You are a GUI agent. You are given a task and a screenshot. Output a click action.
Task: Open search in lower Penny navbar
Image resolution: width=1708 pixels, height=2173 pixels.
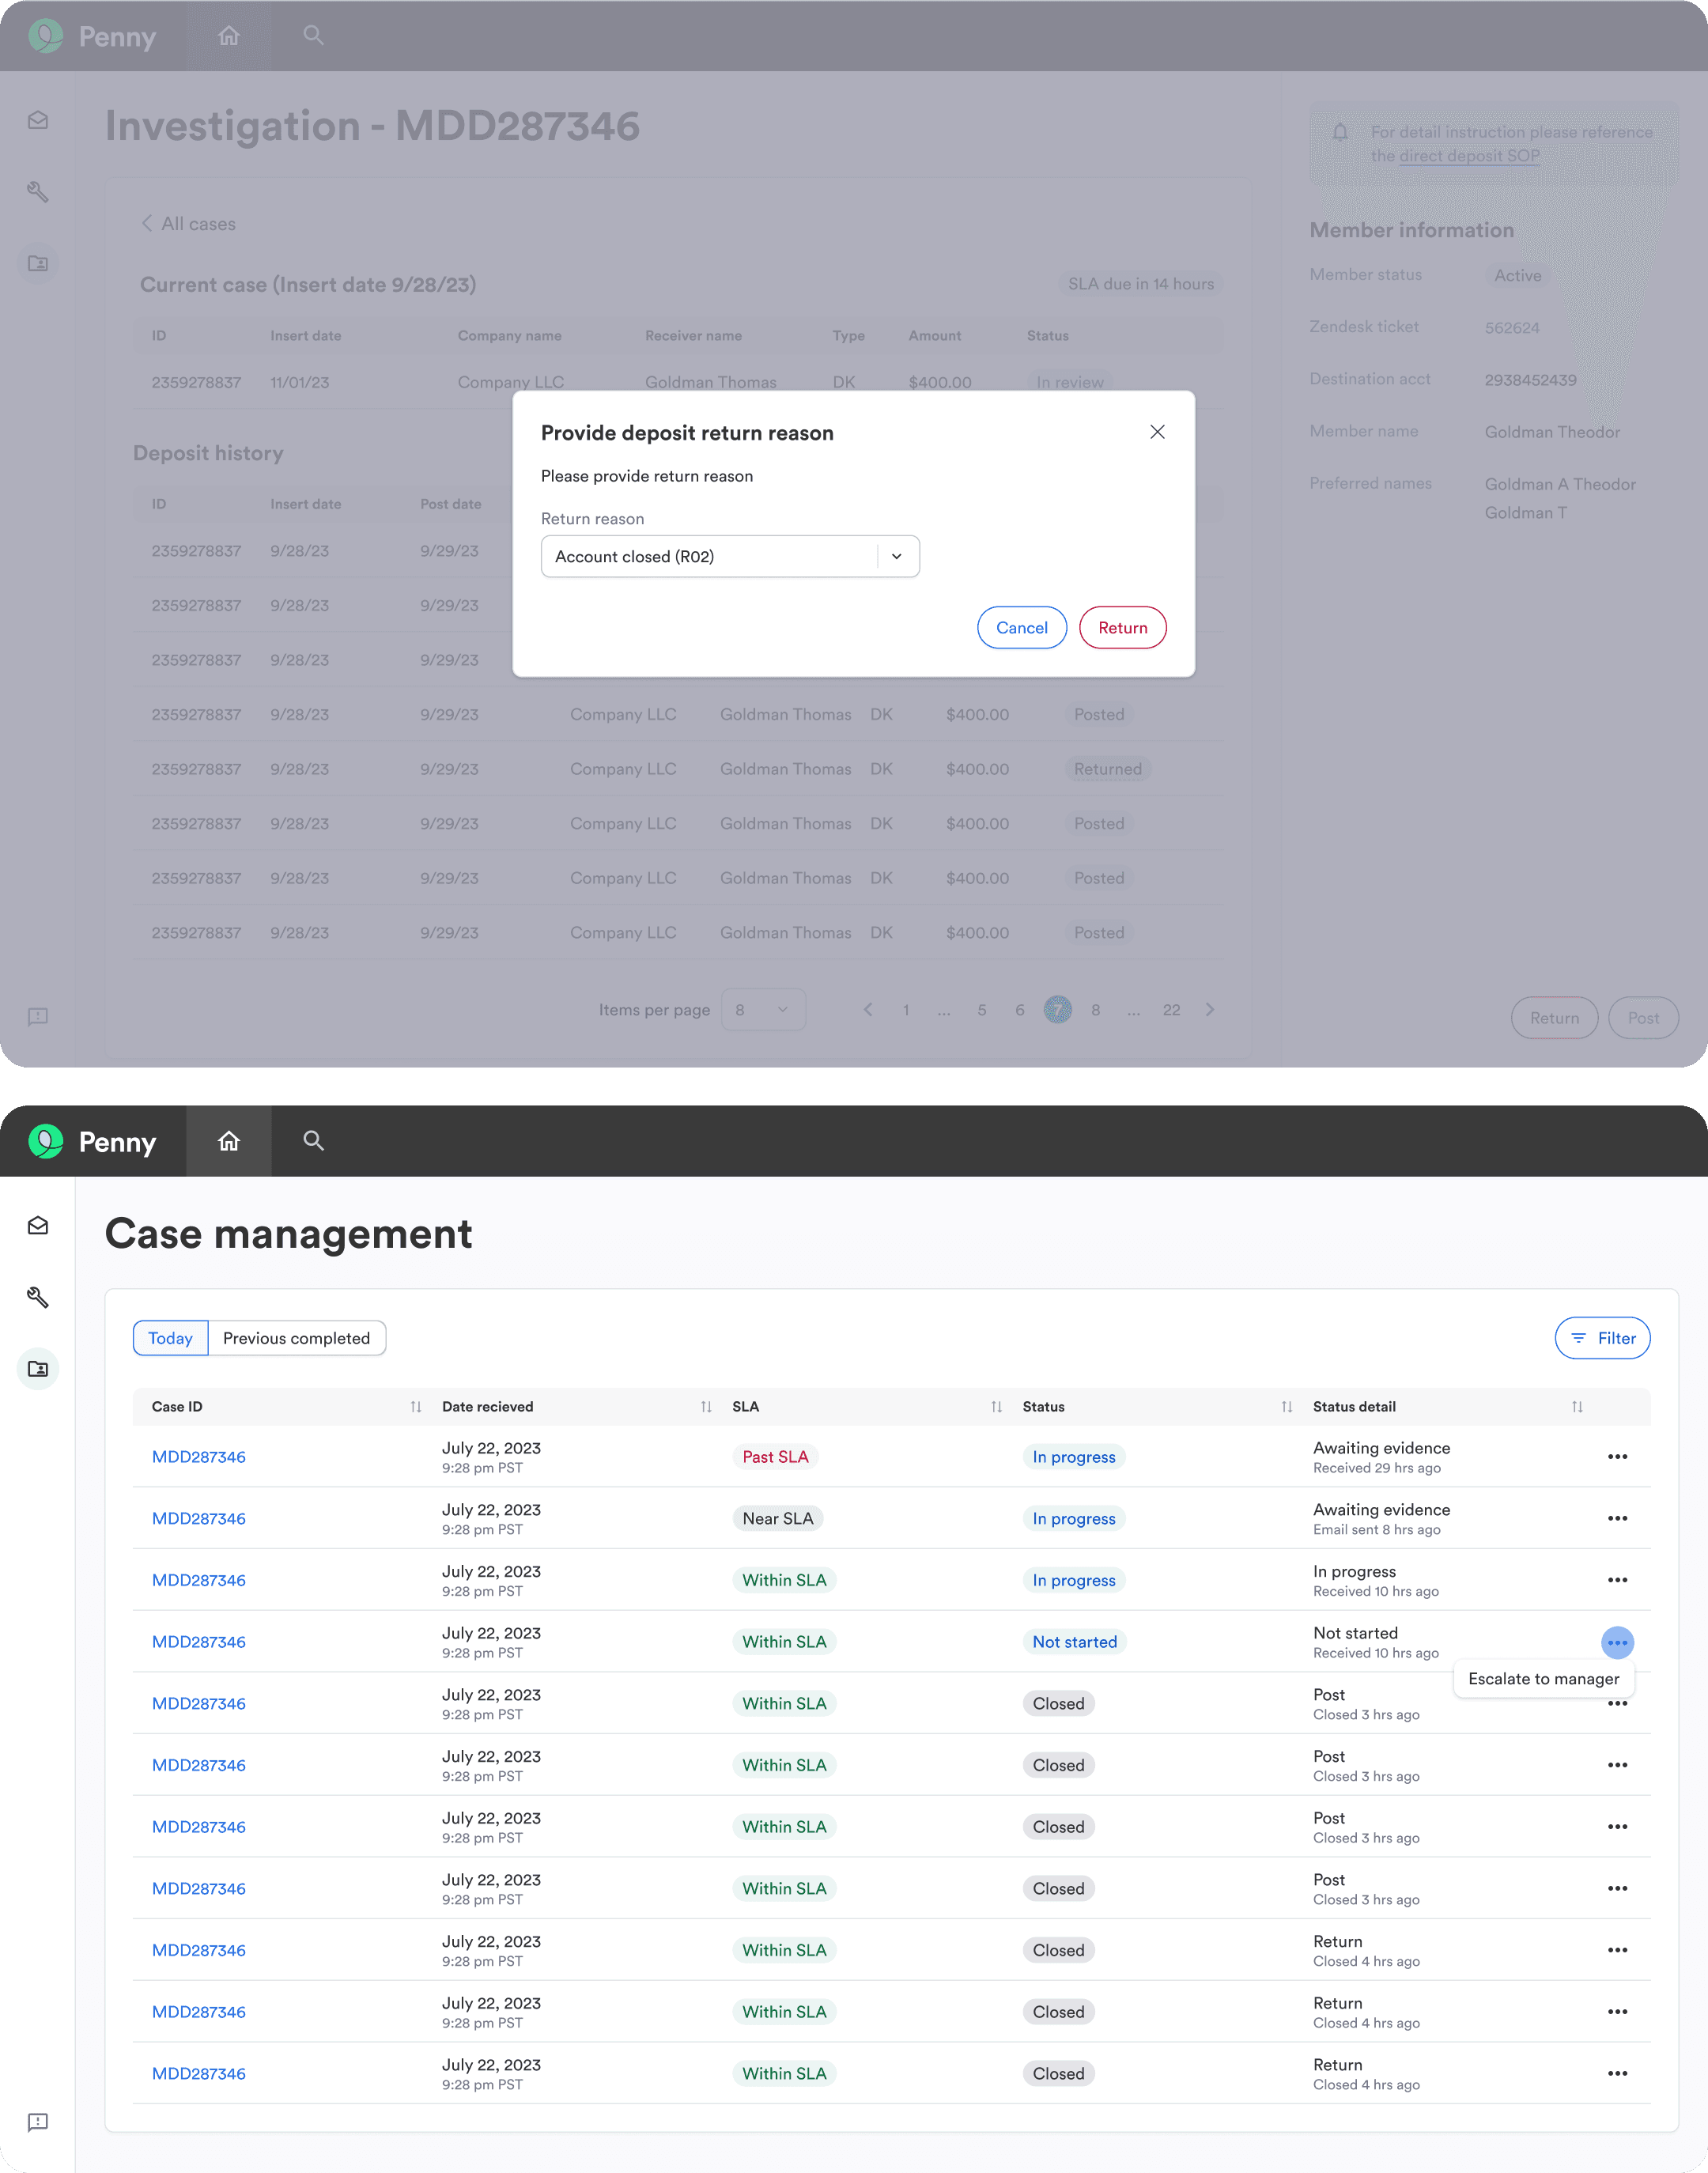pos(313,1141)
